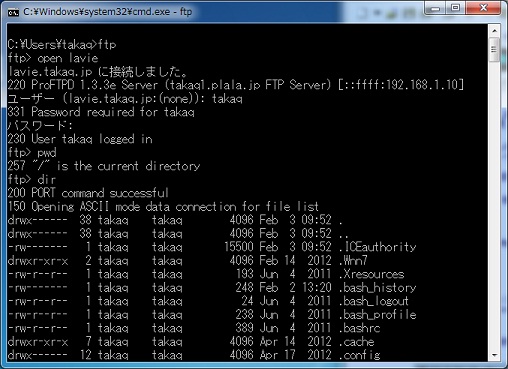The width and height of the screenshot is (508, 369).
Task: Minimize the cmd.exe ftp window
Action: (x=435, y=8)
